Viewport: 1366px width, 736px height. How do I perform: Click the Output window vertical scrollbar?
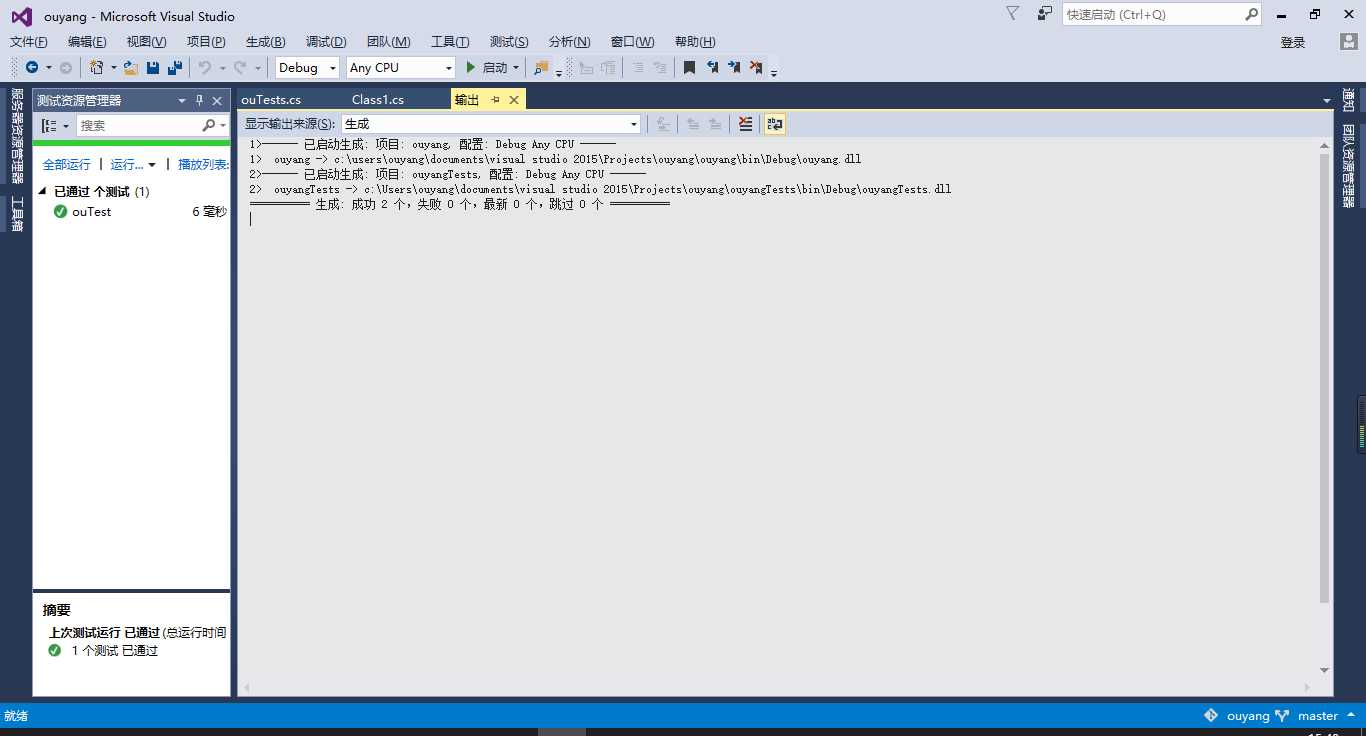click(x=1325, y=378)
